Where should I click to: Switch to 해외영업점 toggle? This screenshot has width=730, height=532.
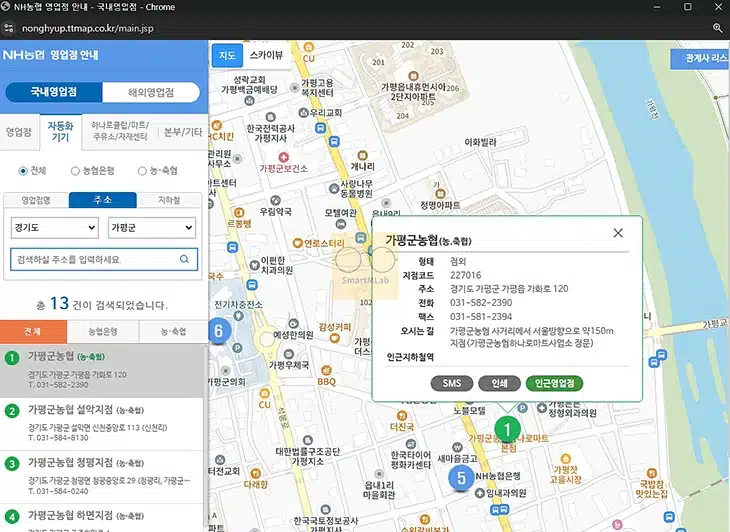pyautogui.click(x=151, y=92)
